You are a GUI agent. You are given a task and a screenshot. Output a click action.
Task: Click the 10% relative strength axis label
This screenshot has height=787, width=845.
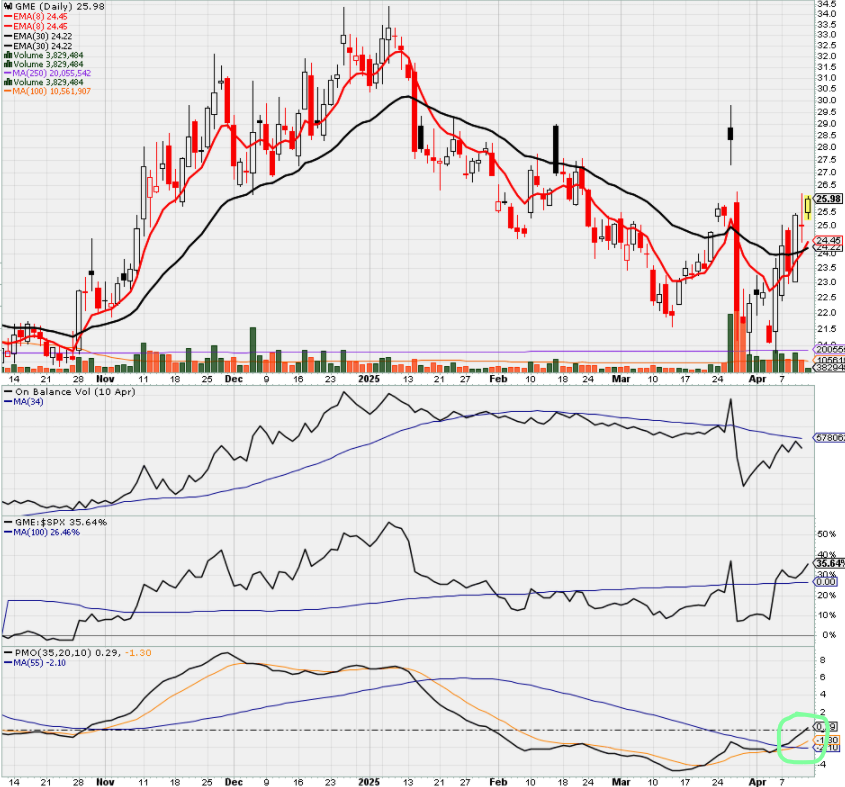click(827, 615)
